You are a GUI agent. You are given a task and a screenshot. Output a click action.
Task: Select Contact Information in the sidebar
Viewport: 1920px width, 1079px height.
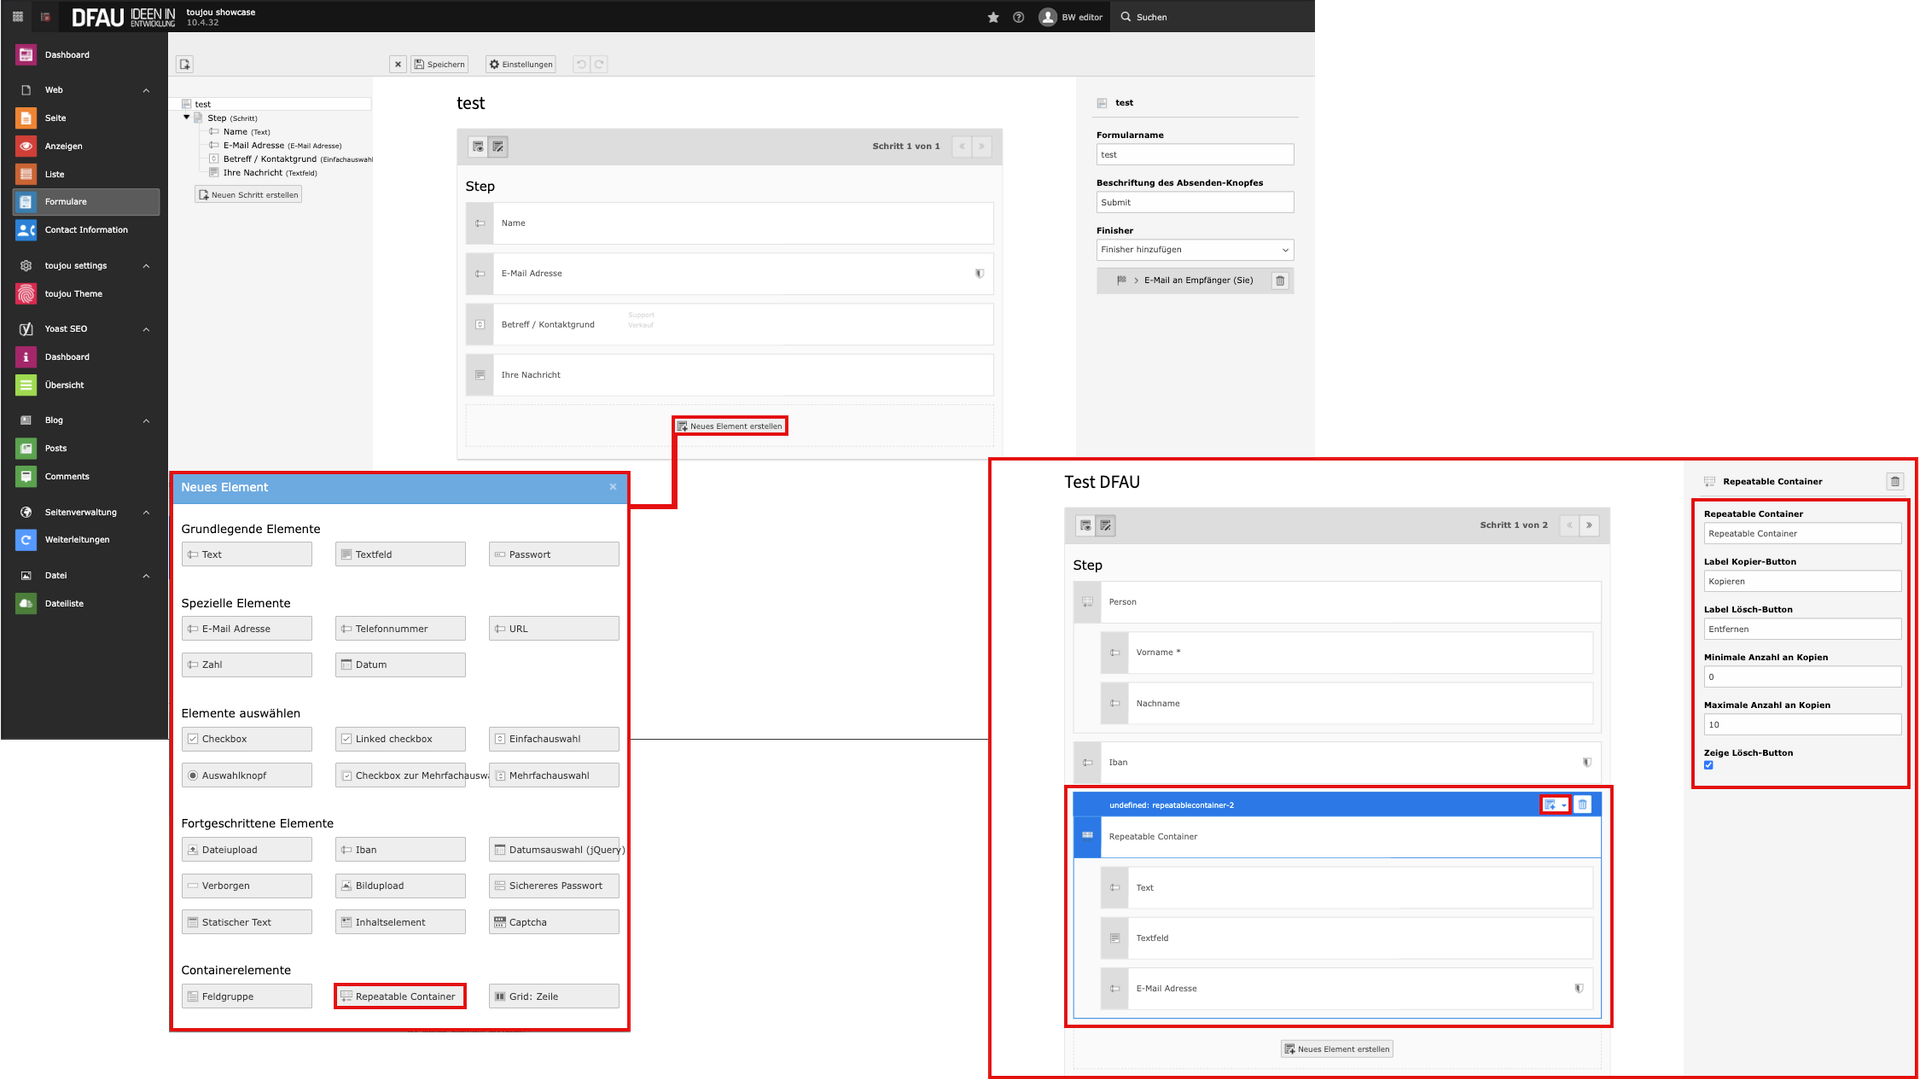(86, 230)
